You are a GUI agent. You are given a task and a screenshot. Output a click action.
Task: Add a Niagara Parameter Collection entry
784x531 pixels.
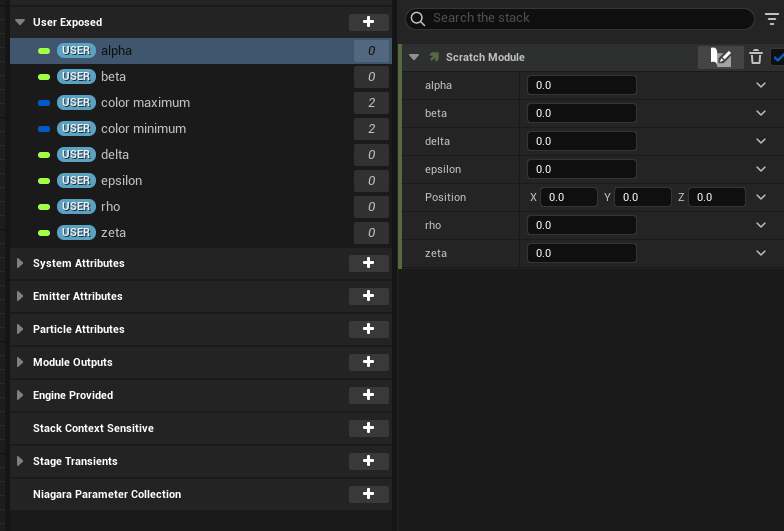click(x=368, y=494)
